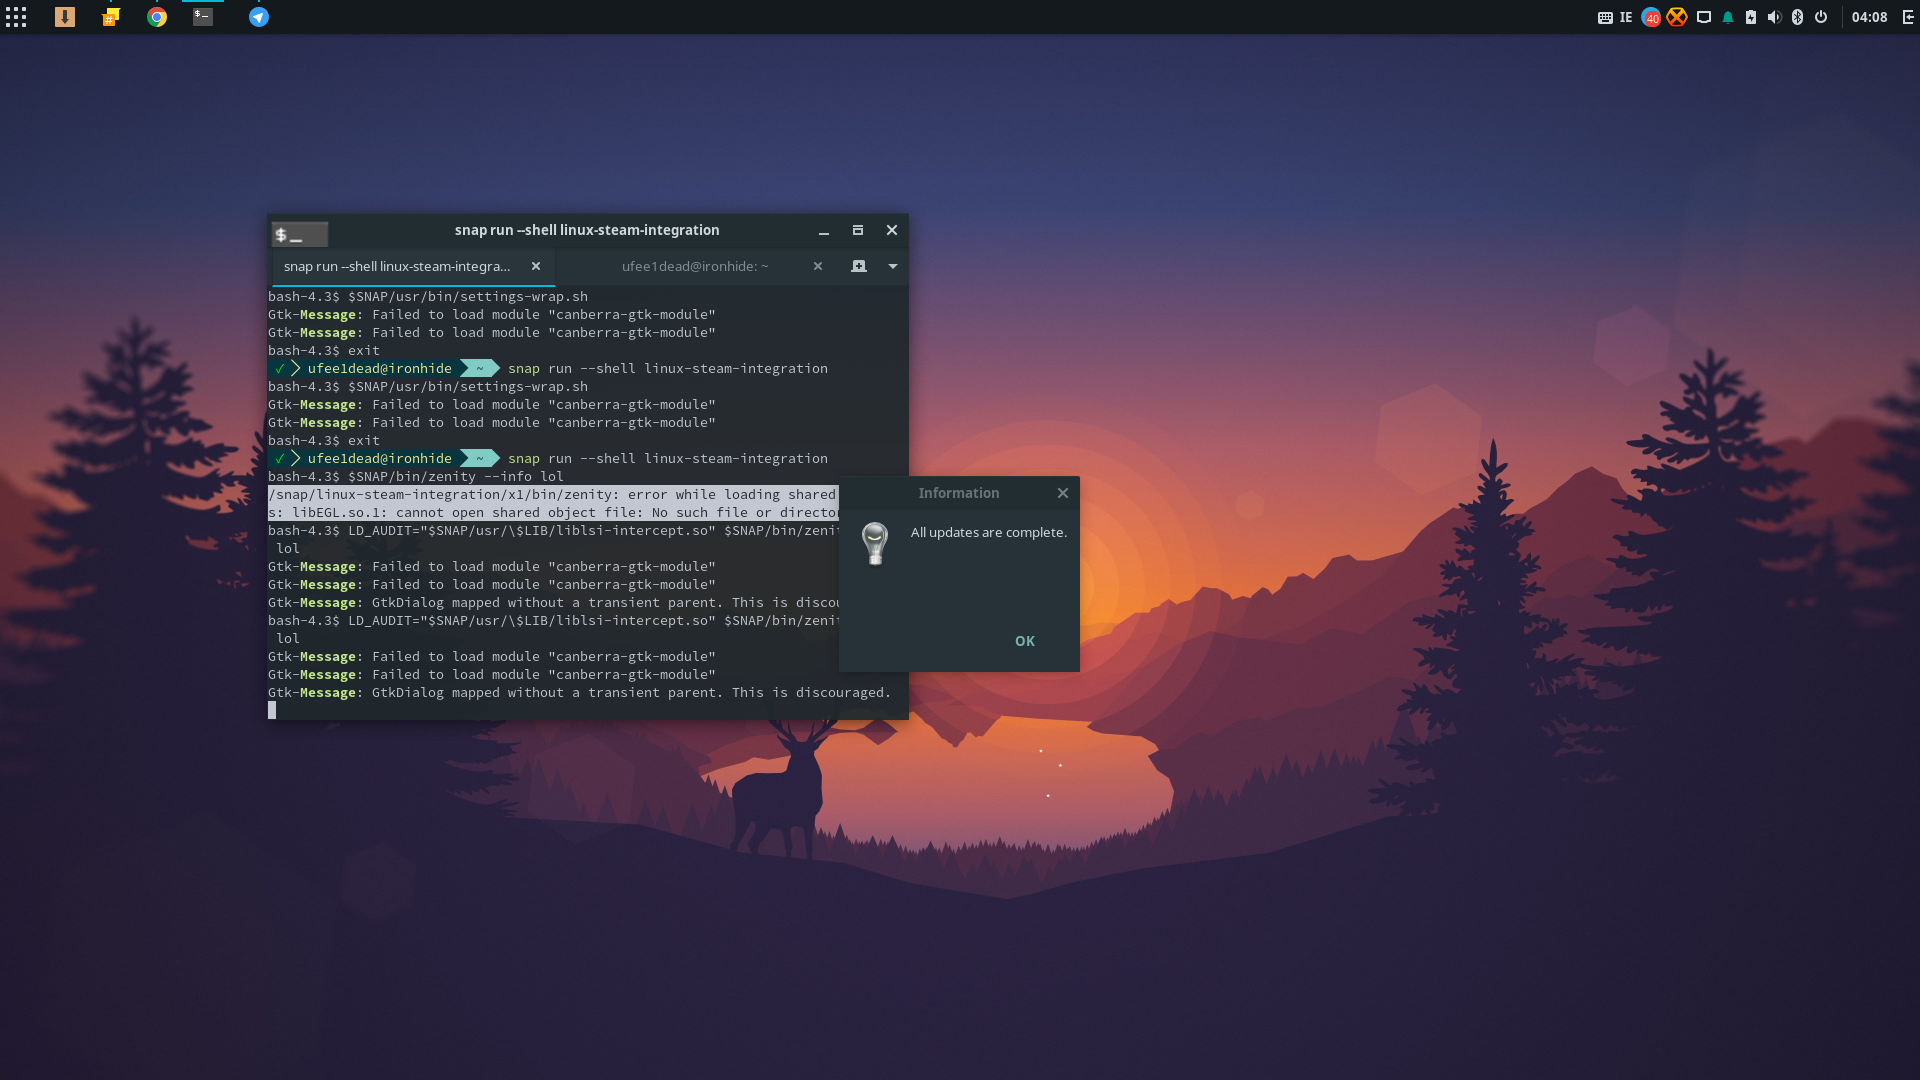Click the on-screen keyboard tray icon
Viewport: 1920px width, 1080px height.
click(x=1605, y=17)
